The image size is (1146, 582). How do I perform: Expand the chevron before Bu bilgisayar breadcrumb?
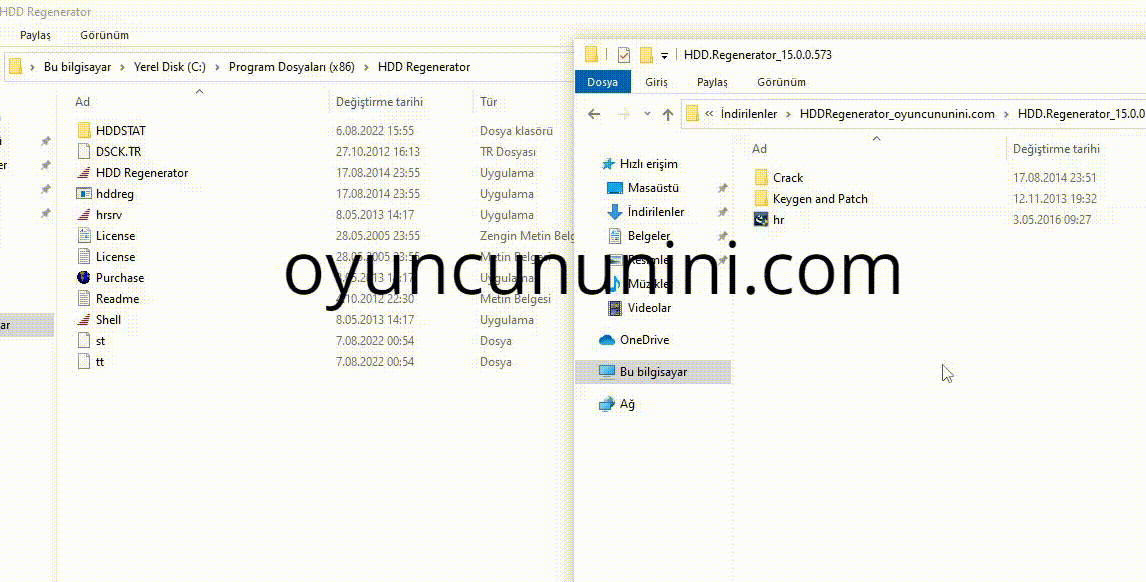[32, 67]
